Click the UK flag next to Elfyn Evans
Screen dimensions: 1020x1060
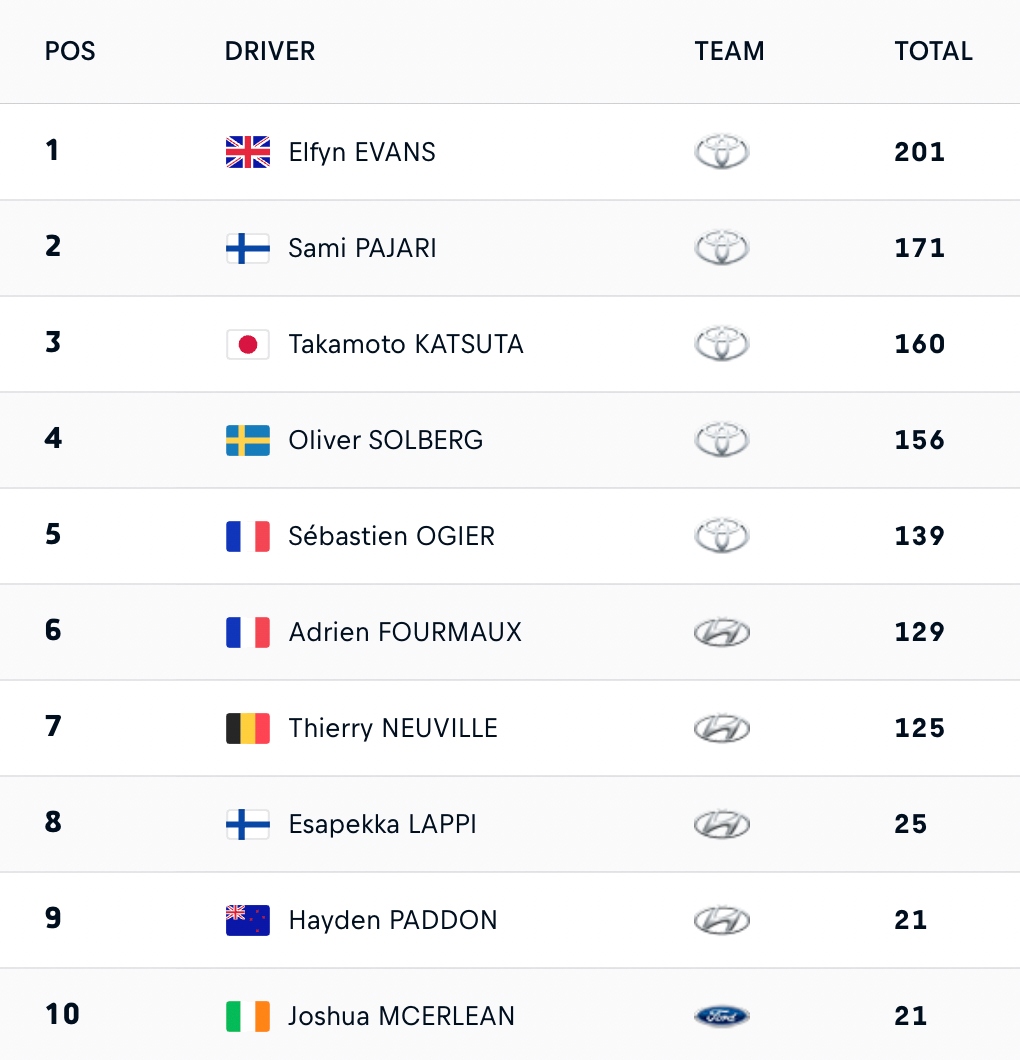pyautogui.click(x=248, y=152)
